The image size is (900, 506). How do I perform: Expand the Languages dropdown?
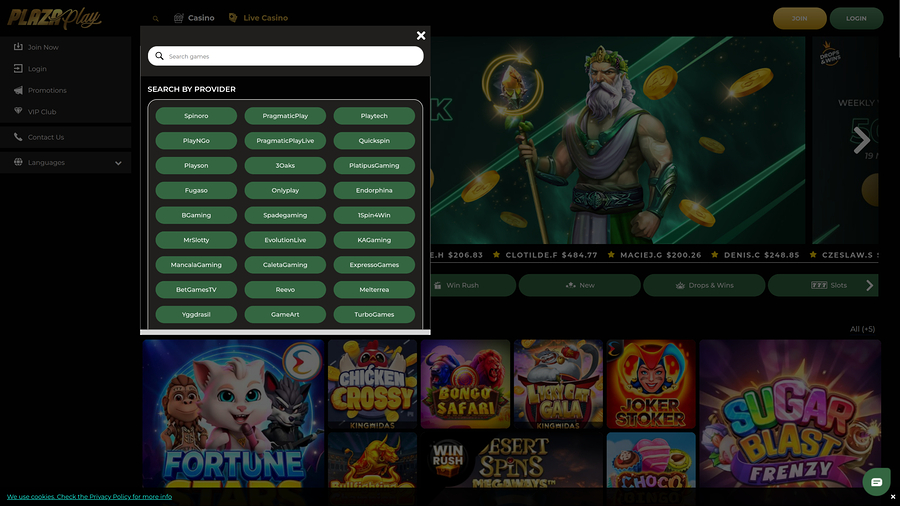coord(65,162)
